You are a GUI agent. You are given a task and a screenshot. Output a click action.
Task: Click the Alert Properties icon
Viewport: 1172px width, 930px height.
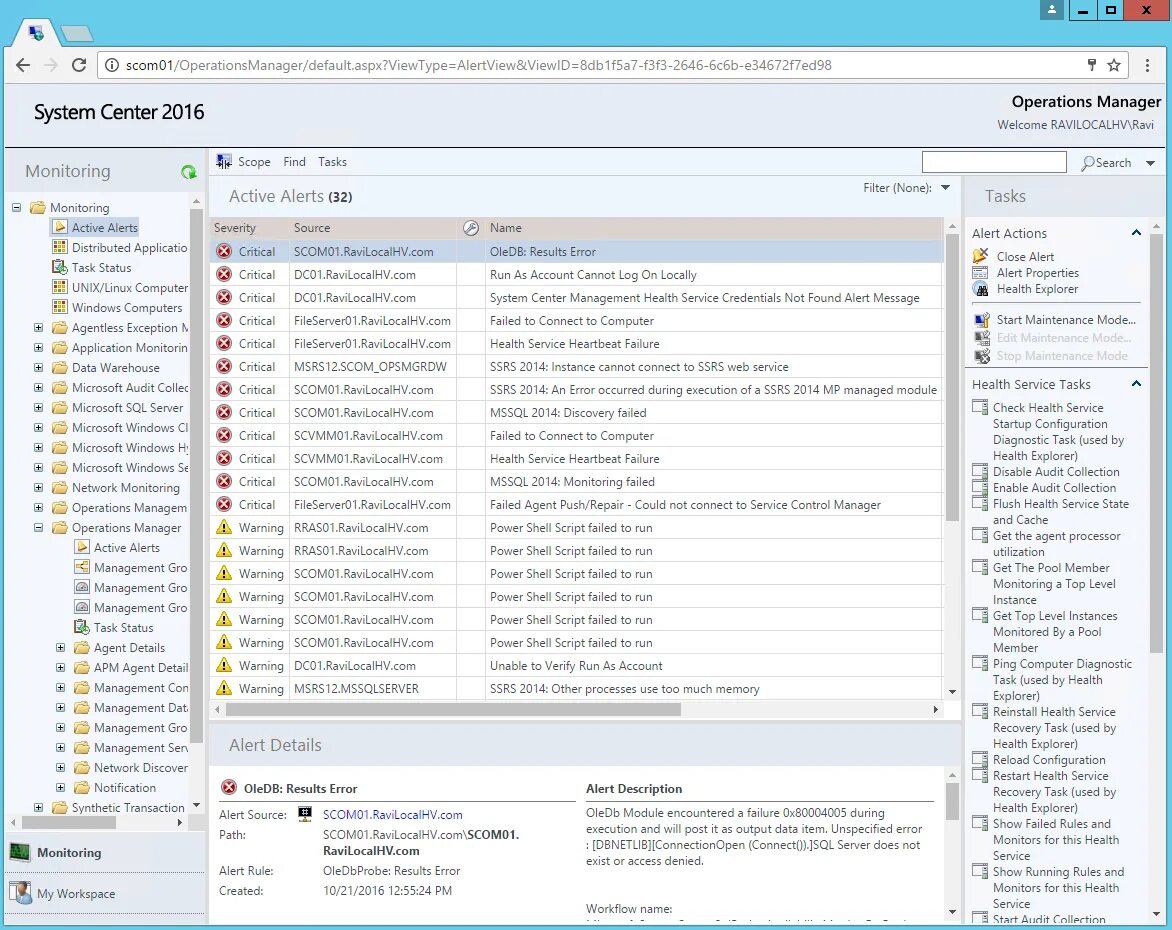(x=981, y=273)
